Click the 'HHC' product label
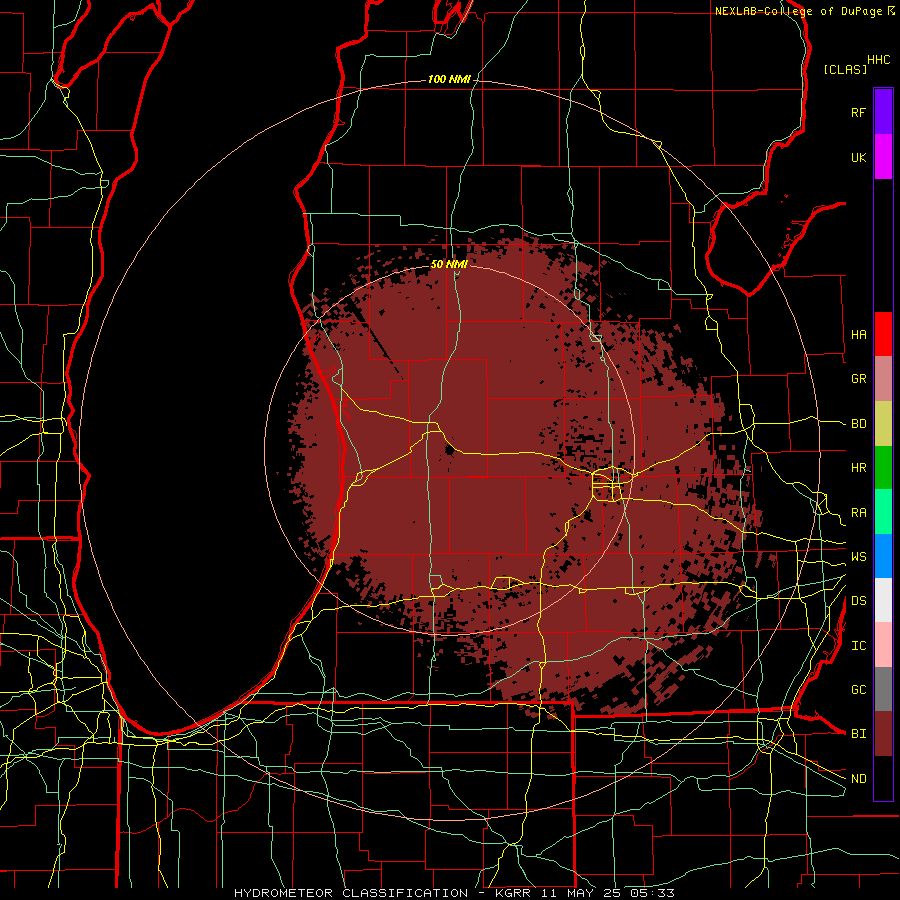 tap(879, 60)
